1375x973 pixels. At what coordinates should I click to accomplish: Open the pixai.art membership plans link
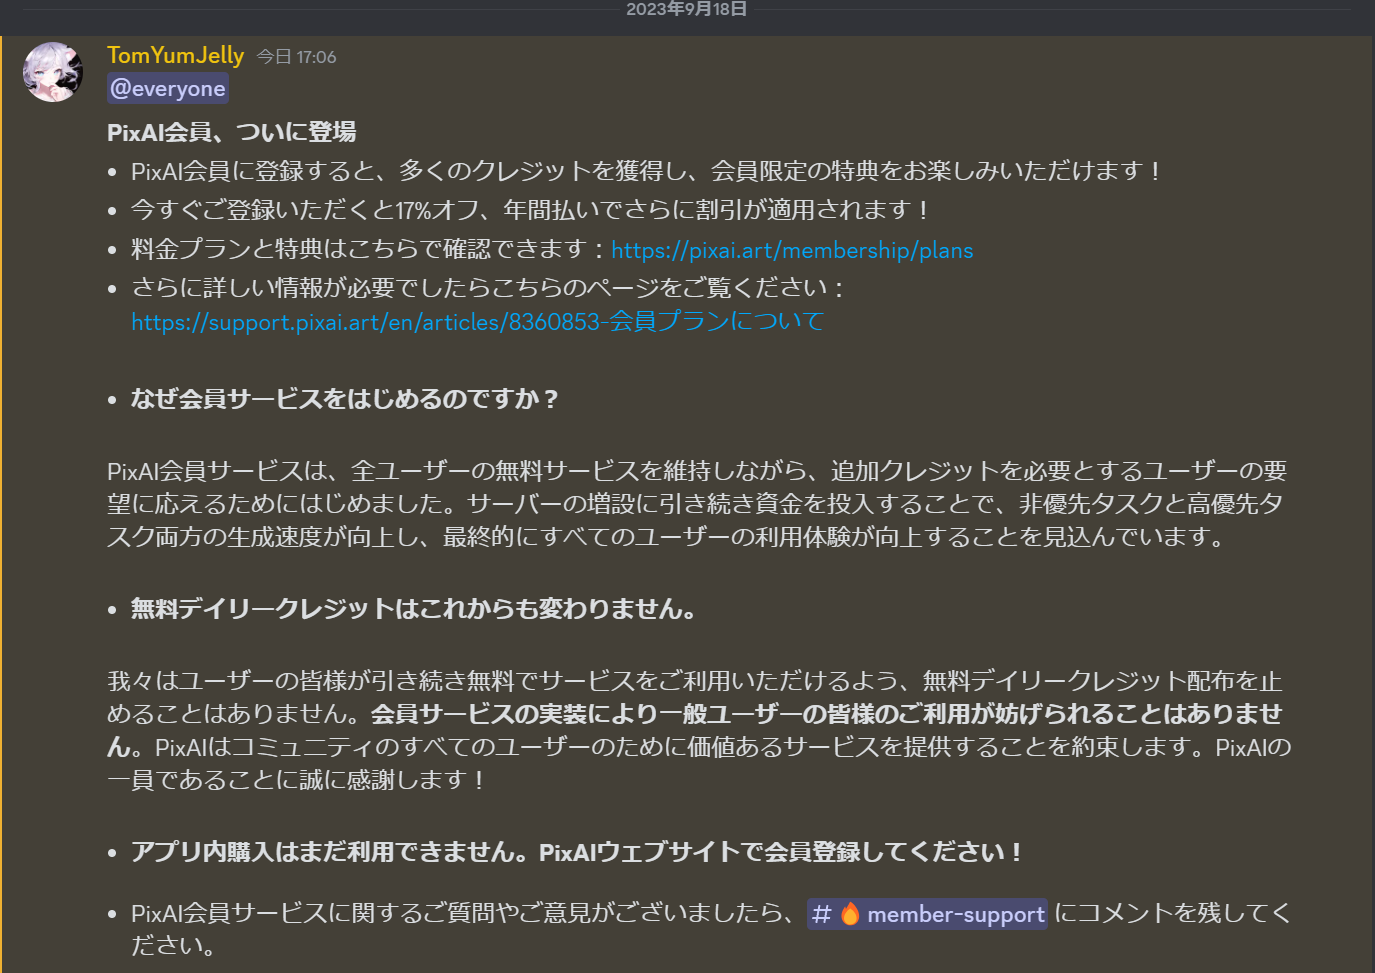coord(792,250)
